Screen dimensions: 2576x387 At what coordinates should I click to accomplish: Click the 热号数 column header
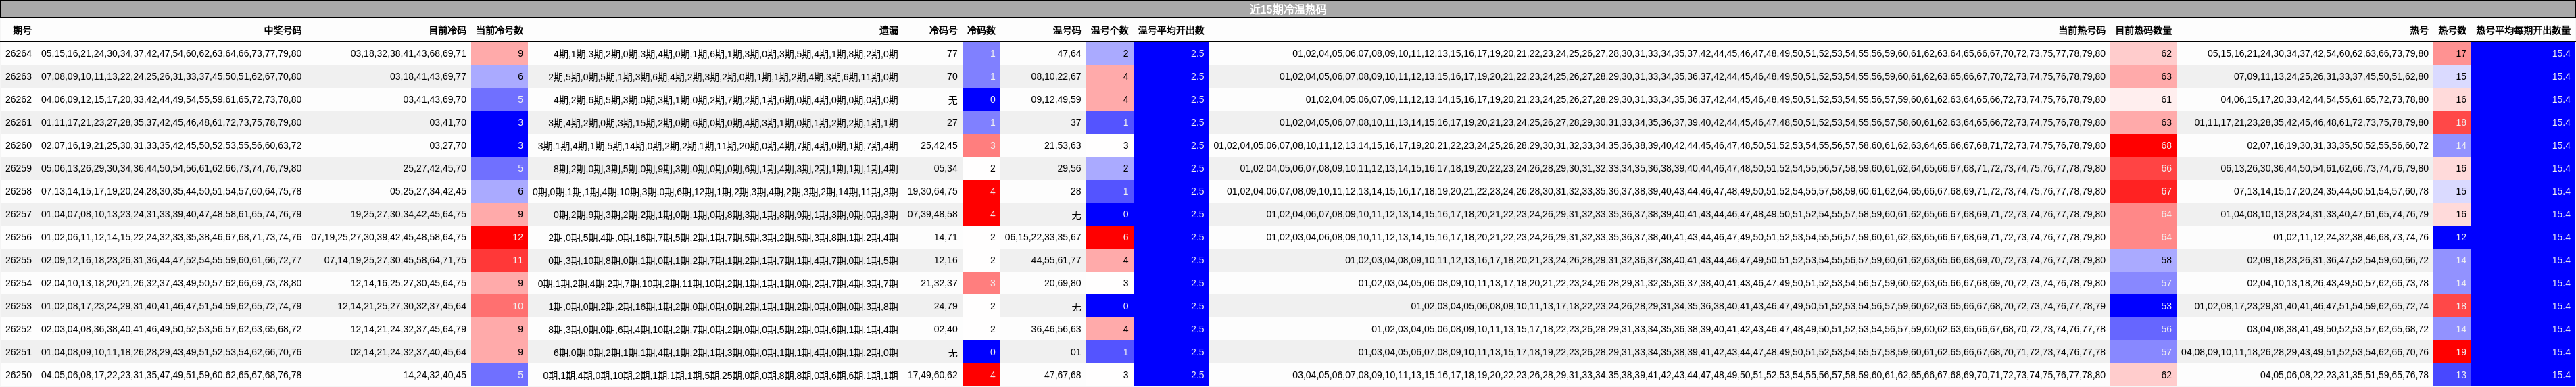[x=2452, y=31]
